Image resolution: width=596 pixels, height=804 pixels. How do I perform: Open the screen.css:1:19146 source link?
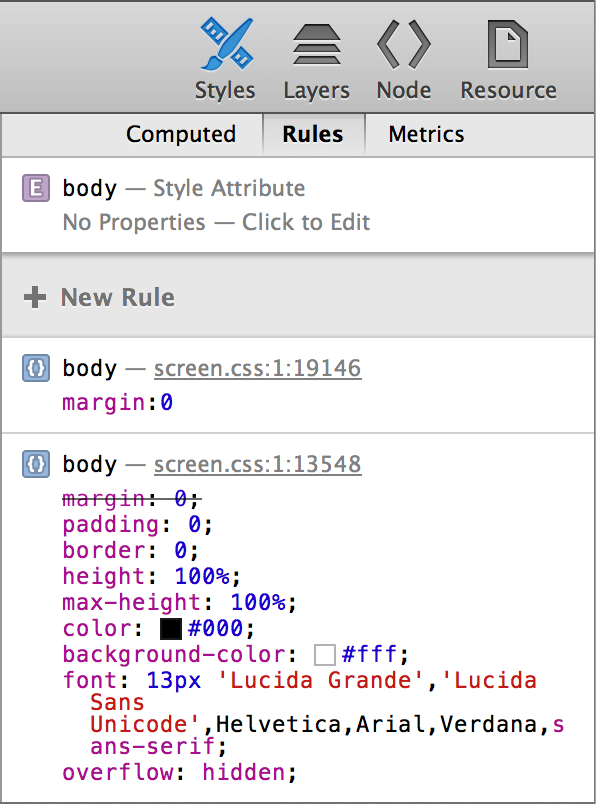pos(257,368)
